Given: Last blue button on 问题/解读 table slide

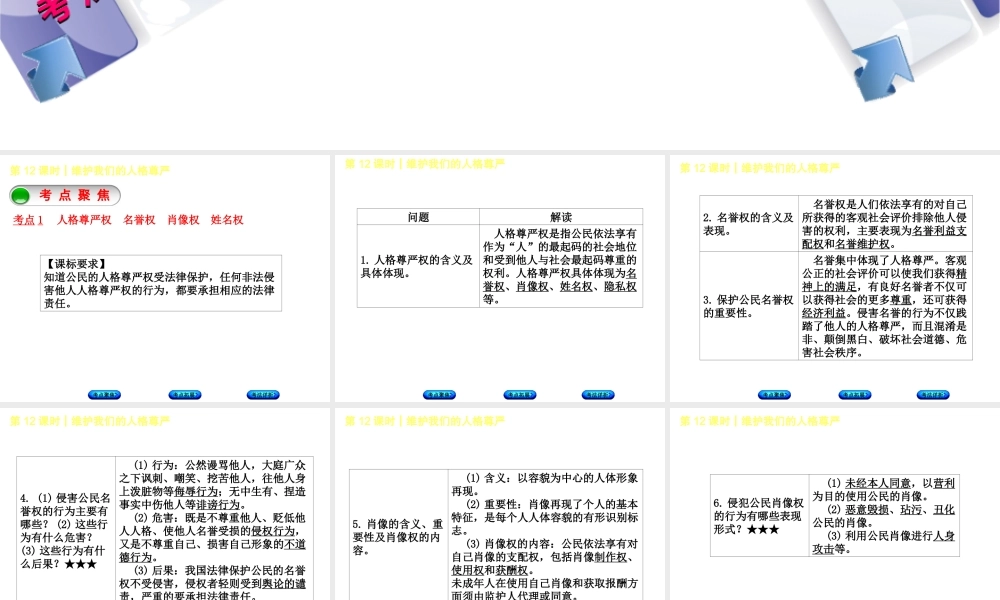Looking at the screenshot, I should (598, 395).
